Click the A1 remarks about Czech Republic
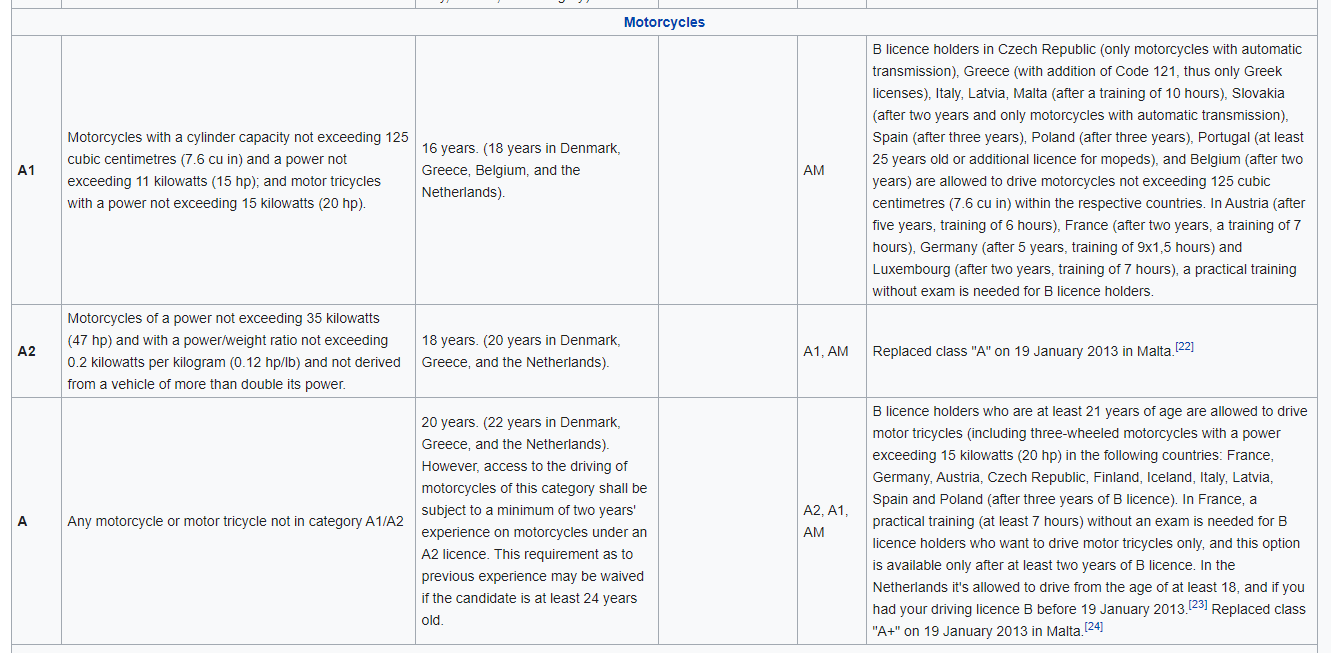The height and width of the screenshot is (653, 1332). (1088, 171)
